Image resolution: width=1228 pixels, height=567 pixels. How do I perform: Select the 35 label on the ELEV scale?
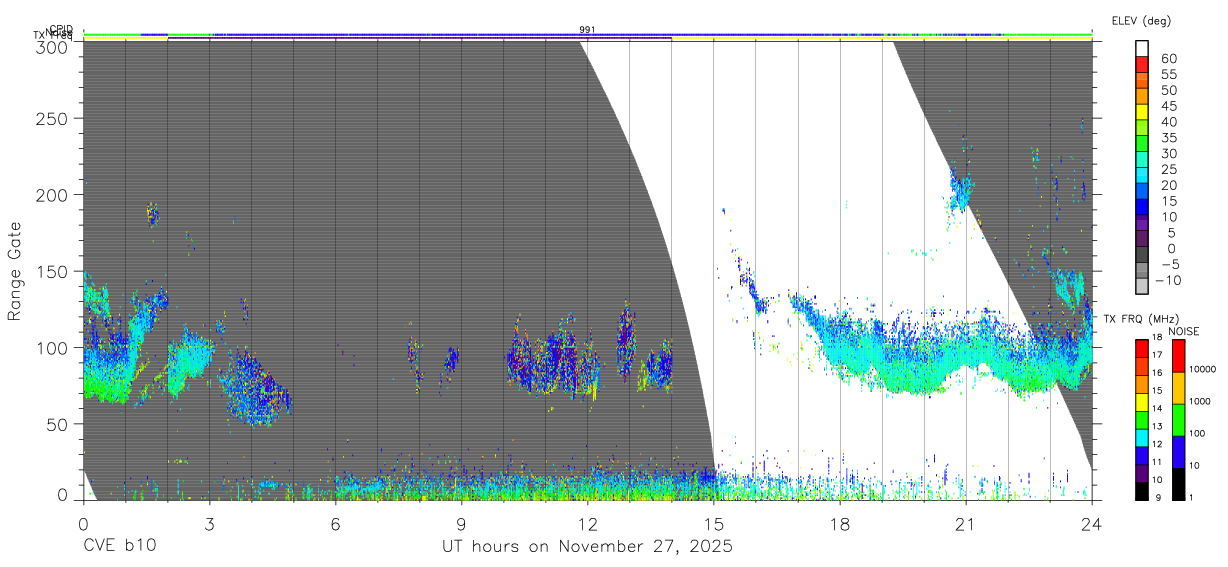1169,138
